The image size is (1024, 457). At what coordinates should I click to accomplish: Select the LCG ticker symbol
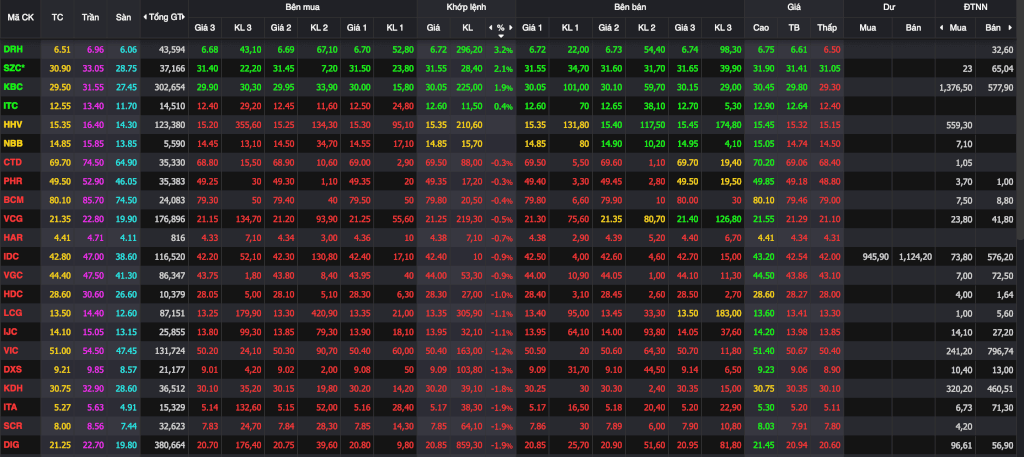point(12,313)
